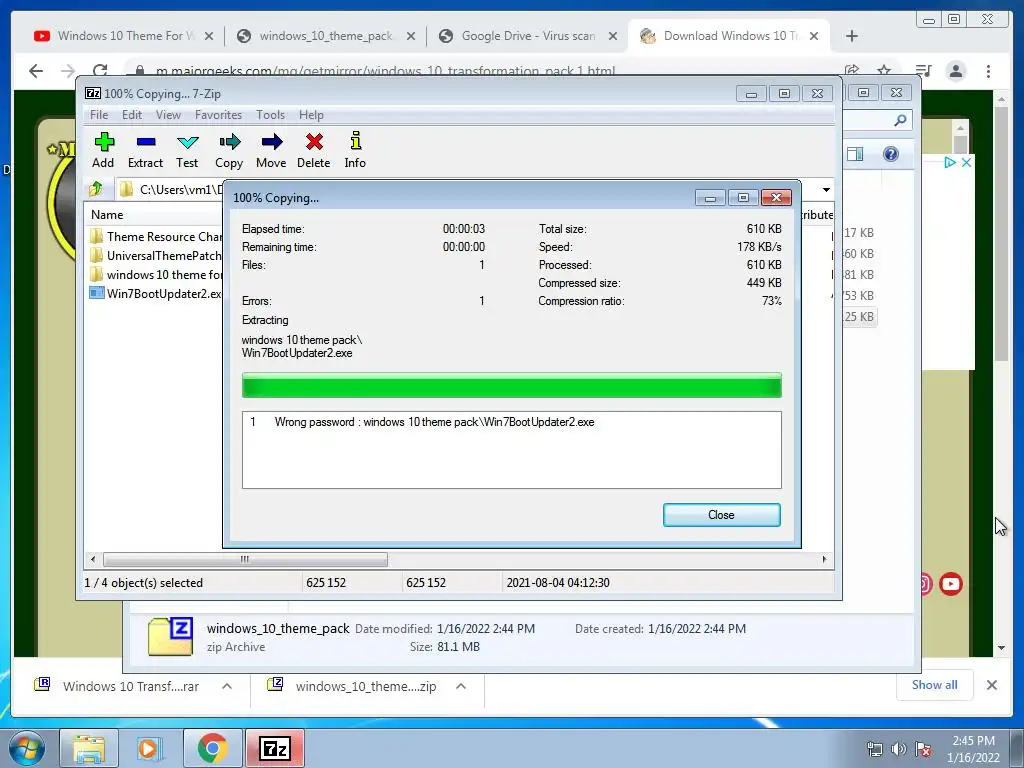Click the Delete toolbar icon
This screenshot has height=768, width=1024.
point(313,150)
